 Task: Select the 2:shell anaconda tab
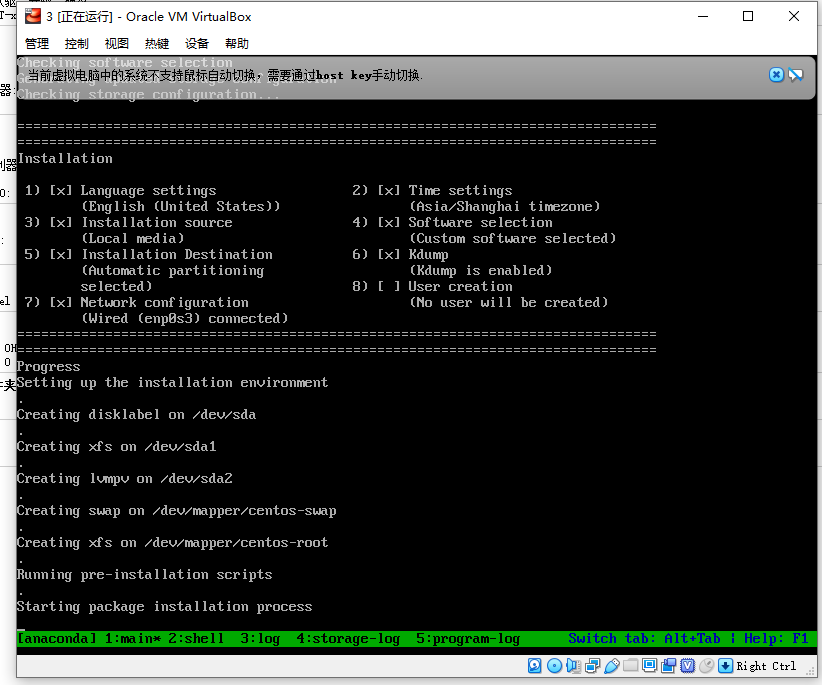(196, 638)
